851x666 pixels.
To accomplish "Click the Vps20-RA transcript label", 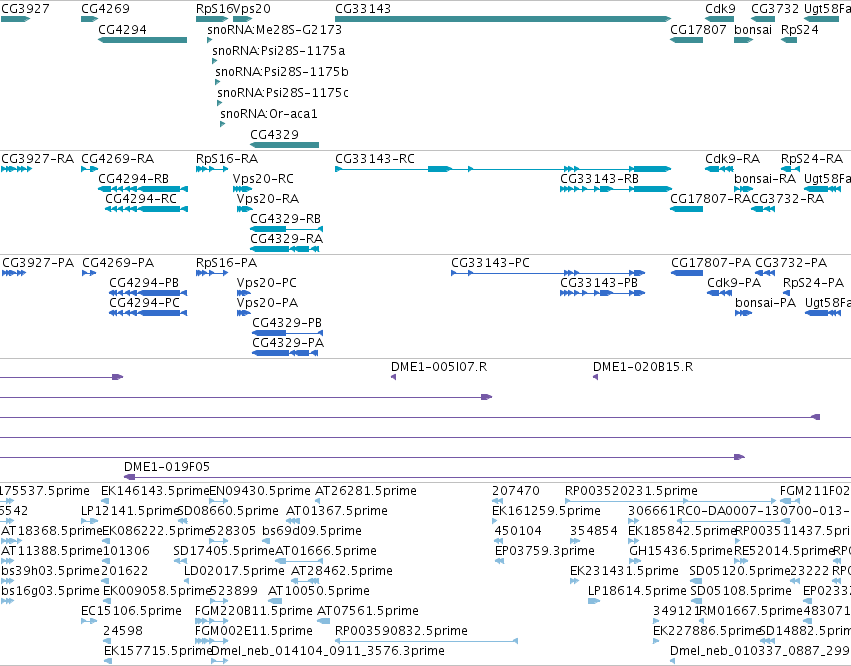I will (x=268, y=199).
